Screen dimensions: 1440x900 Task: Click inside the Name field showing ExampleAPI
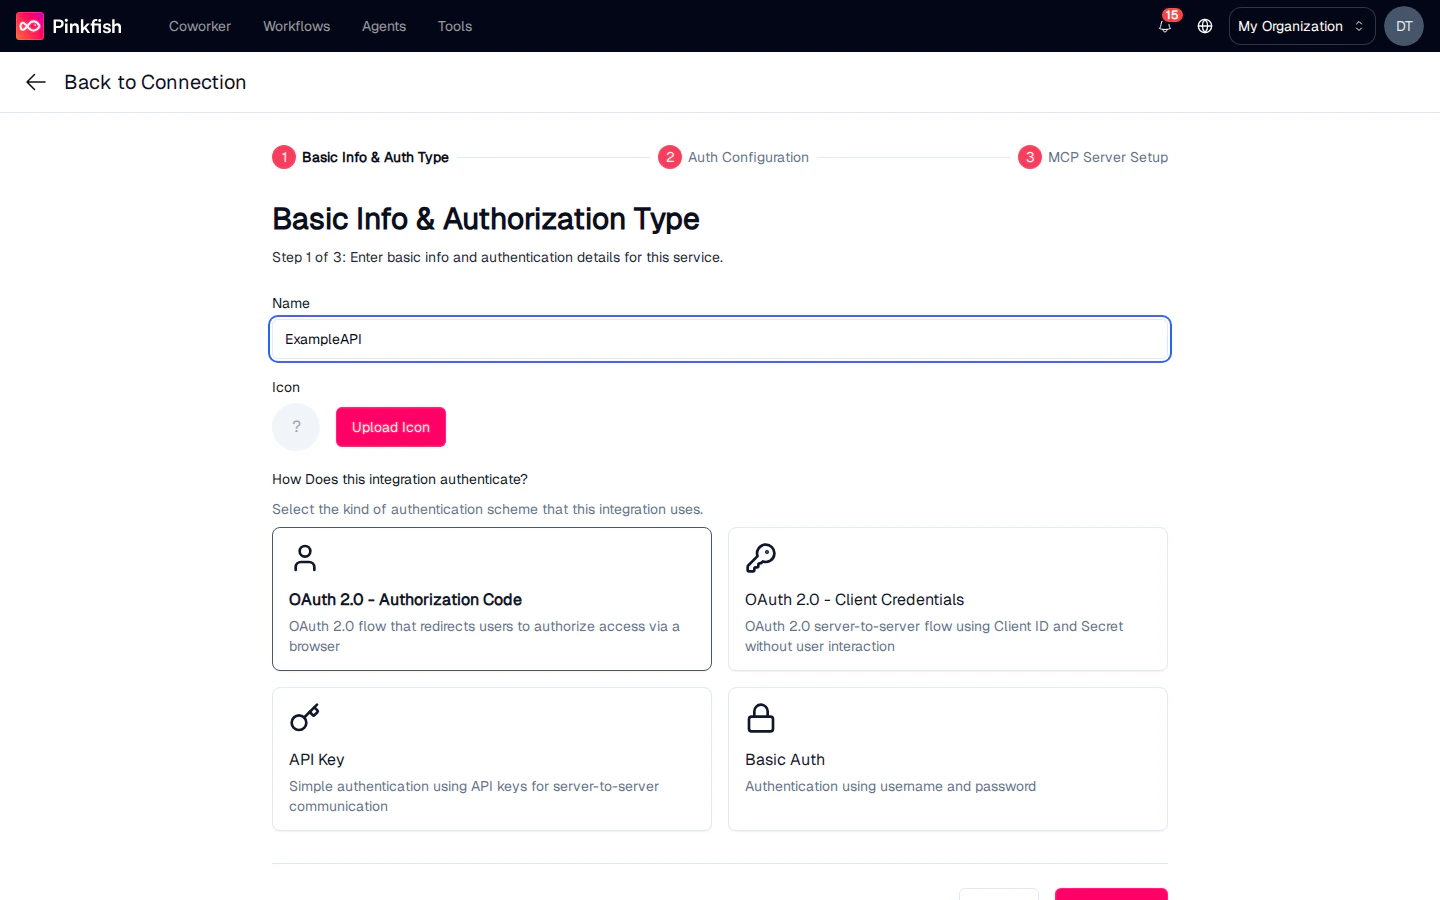pos(720,339)
